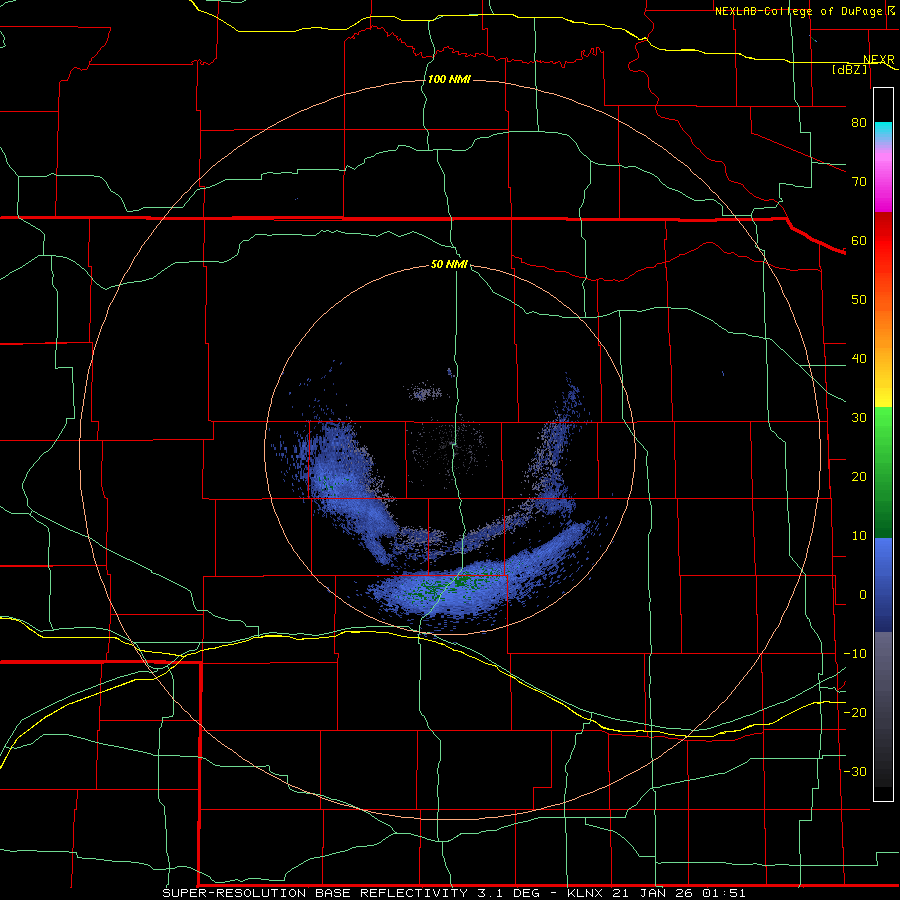Click the cyan segment of the color bar
Screen dimensions: 900x900
883,131
